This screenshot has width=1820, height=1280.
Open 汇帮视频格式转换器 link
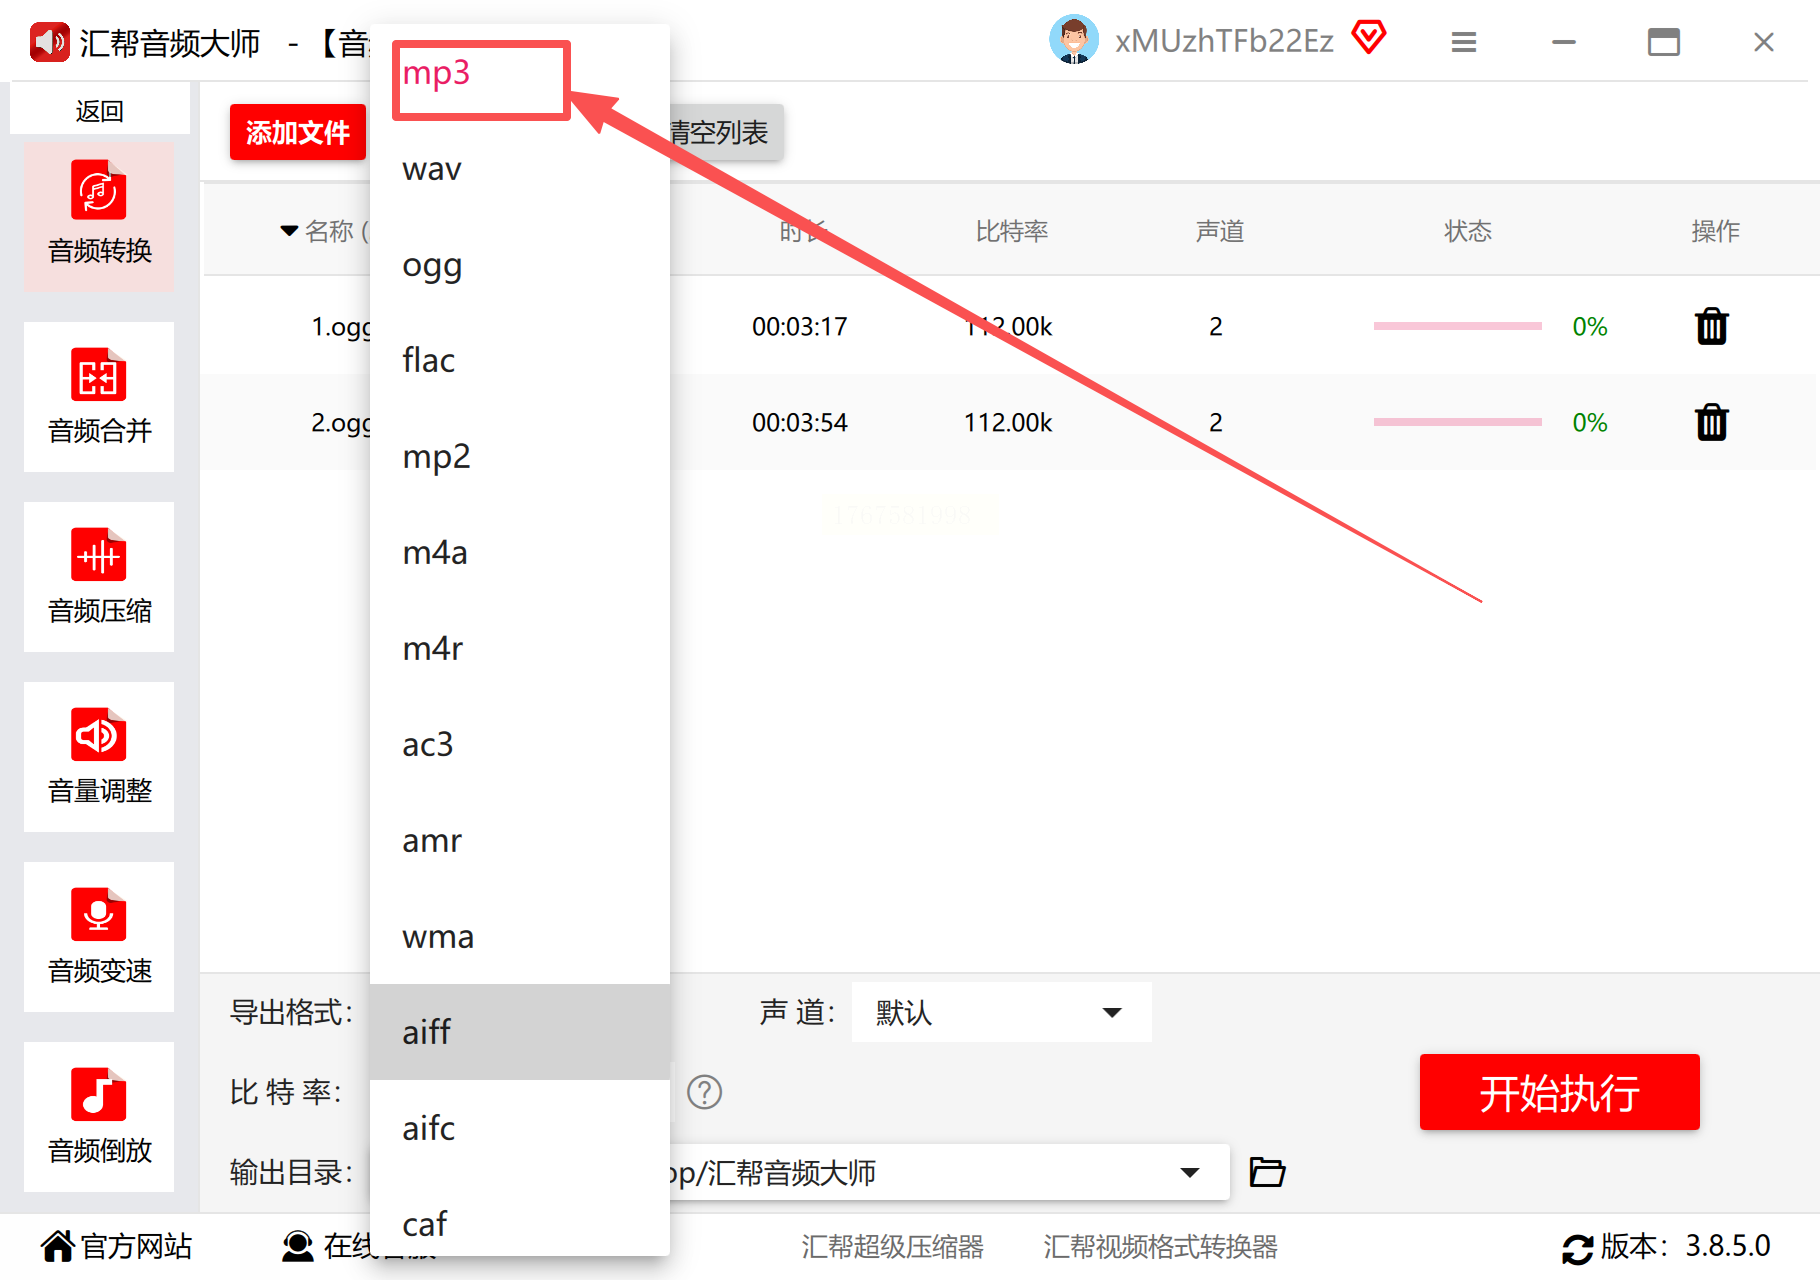[1160, 1247]
